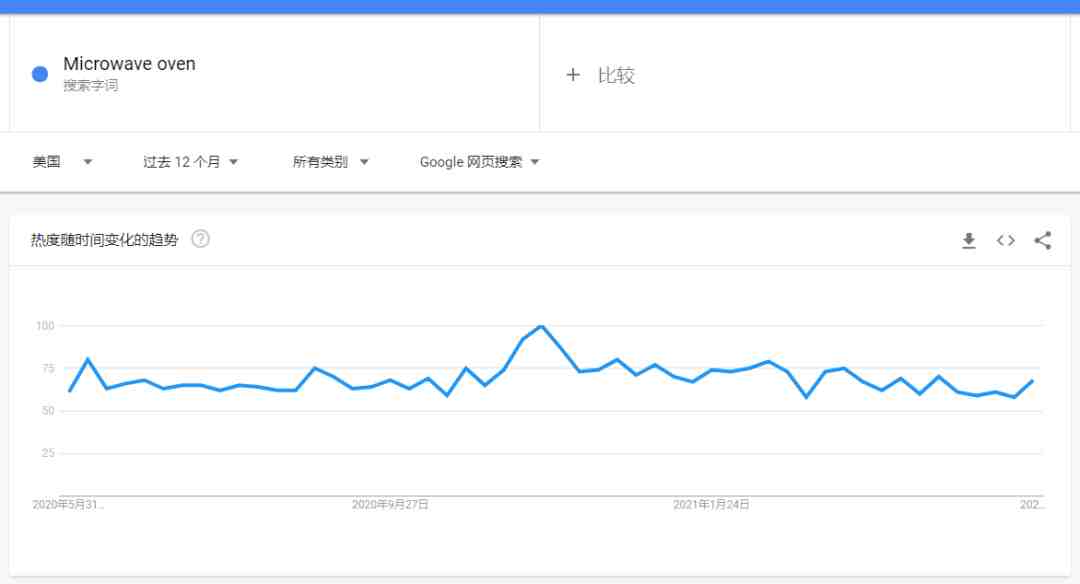The width and height of the screenshot is (1080, 584).
Task: Expand the 美国 region dropdown
Action: (62, 162)
